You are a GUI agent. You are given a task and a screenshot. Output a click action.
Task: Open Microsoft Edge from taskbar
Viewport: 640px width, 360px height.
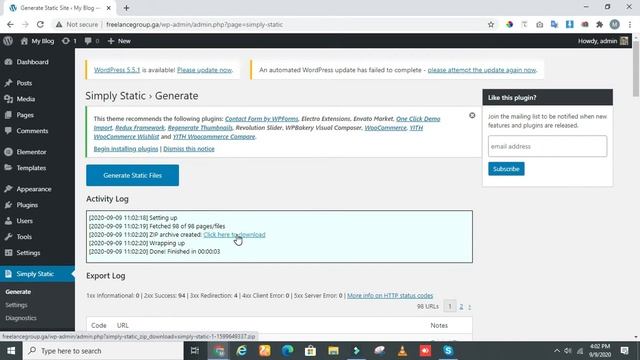coord(287,351)
